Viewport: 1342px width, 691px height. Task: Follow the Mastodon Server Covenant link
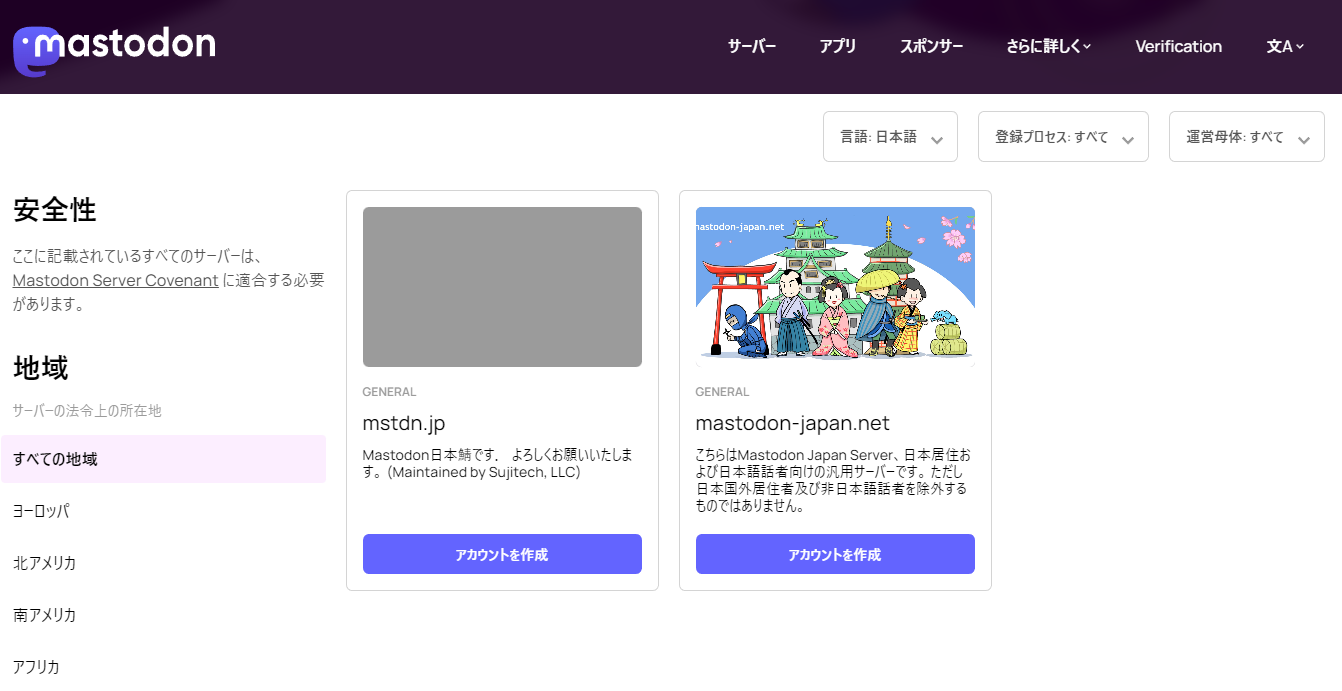click(116, 280)
